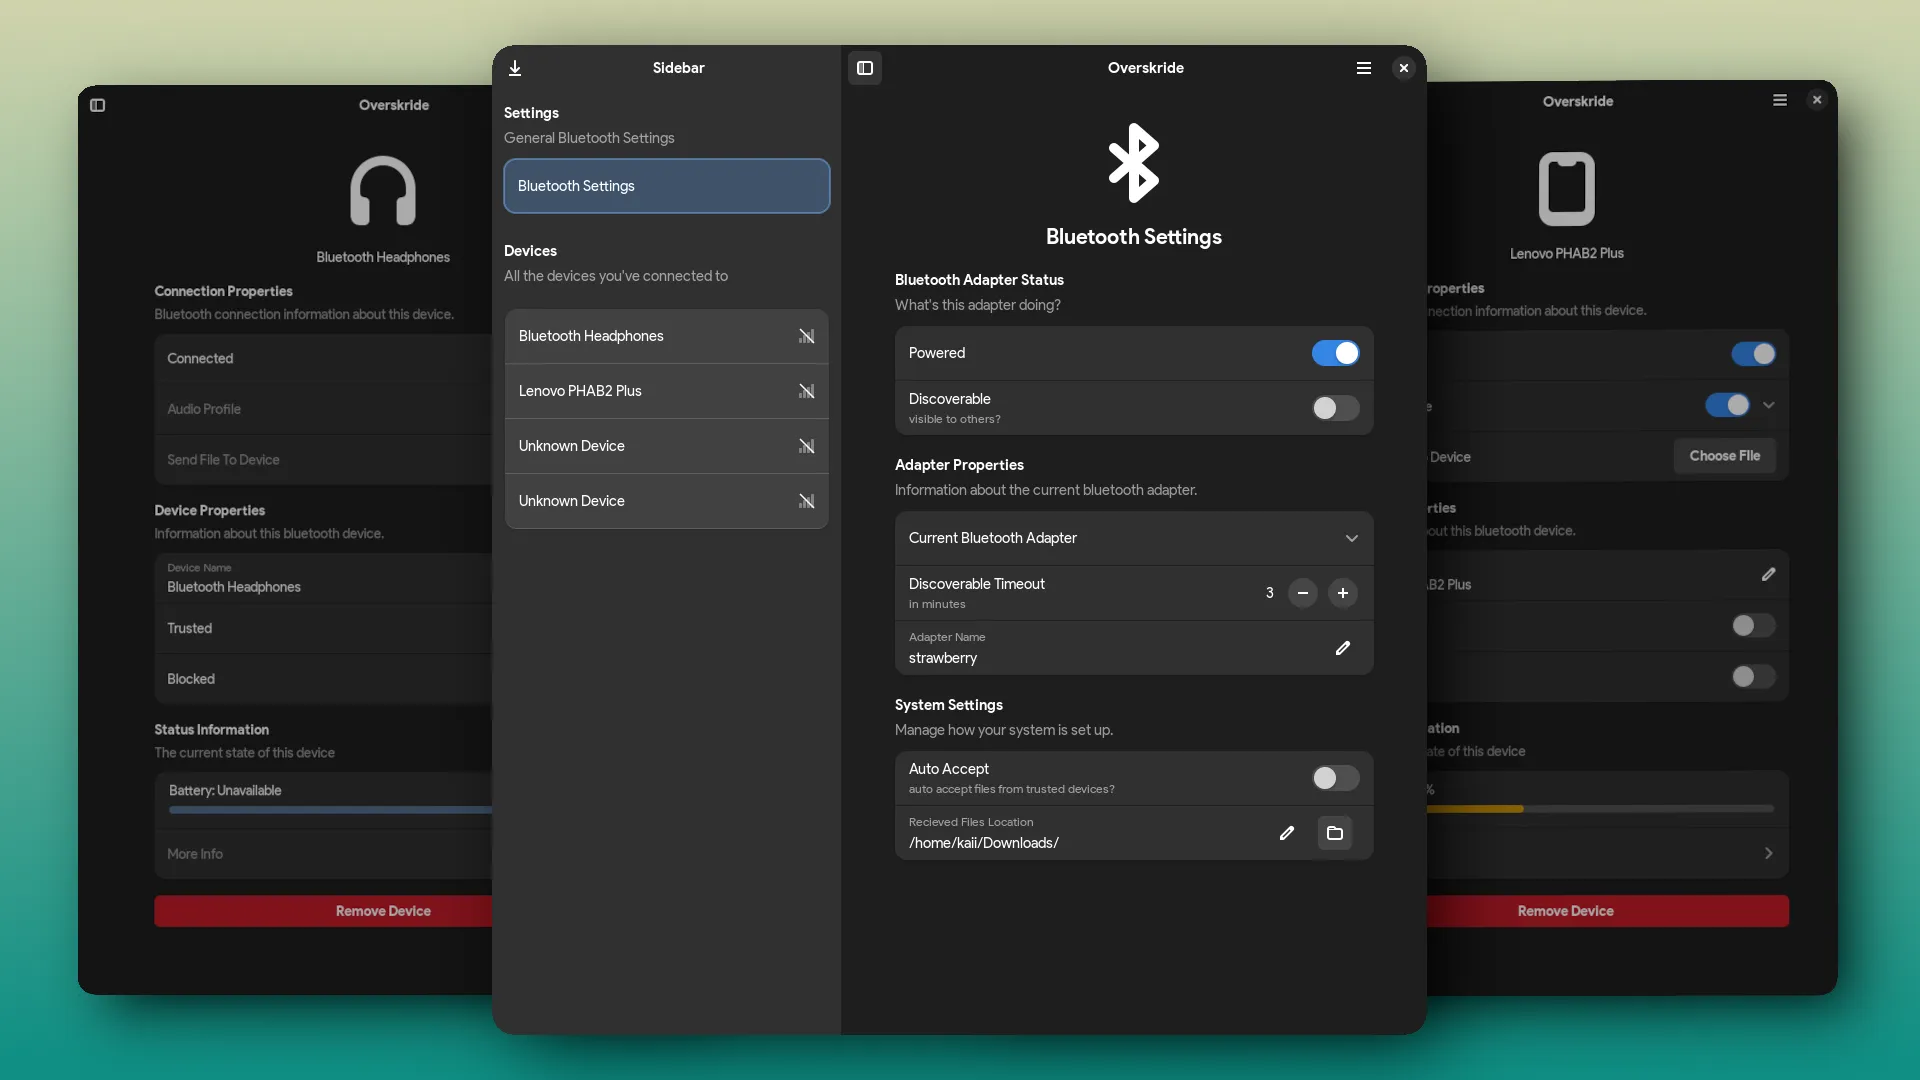Turn on the Auto Accept switch
The width and height of the screenshot is (1920, 1080).
[x=1335, y=778]
